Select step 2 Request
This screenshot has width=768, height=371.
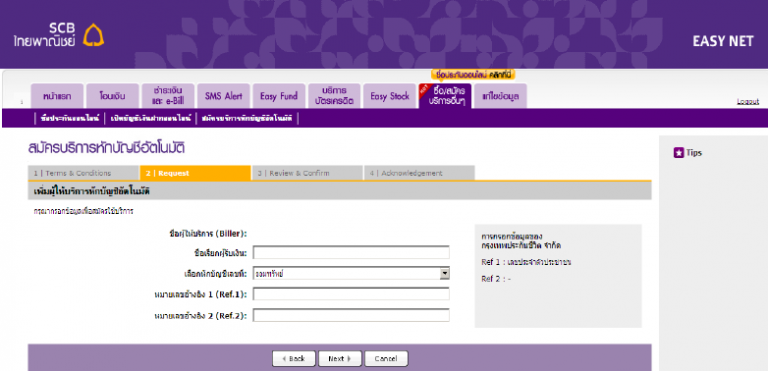point(195,173)
